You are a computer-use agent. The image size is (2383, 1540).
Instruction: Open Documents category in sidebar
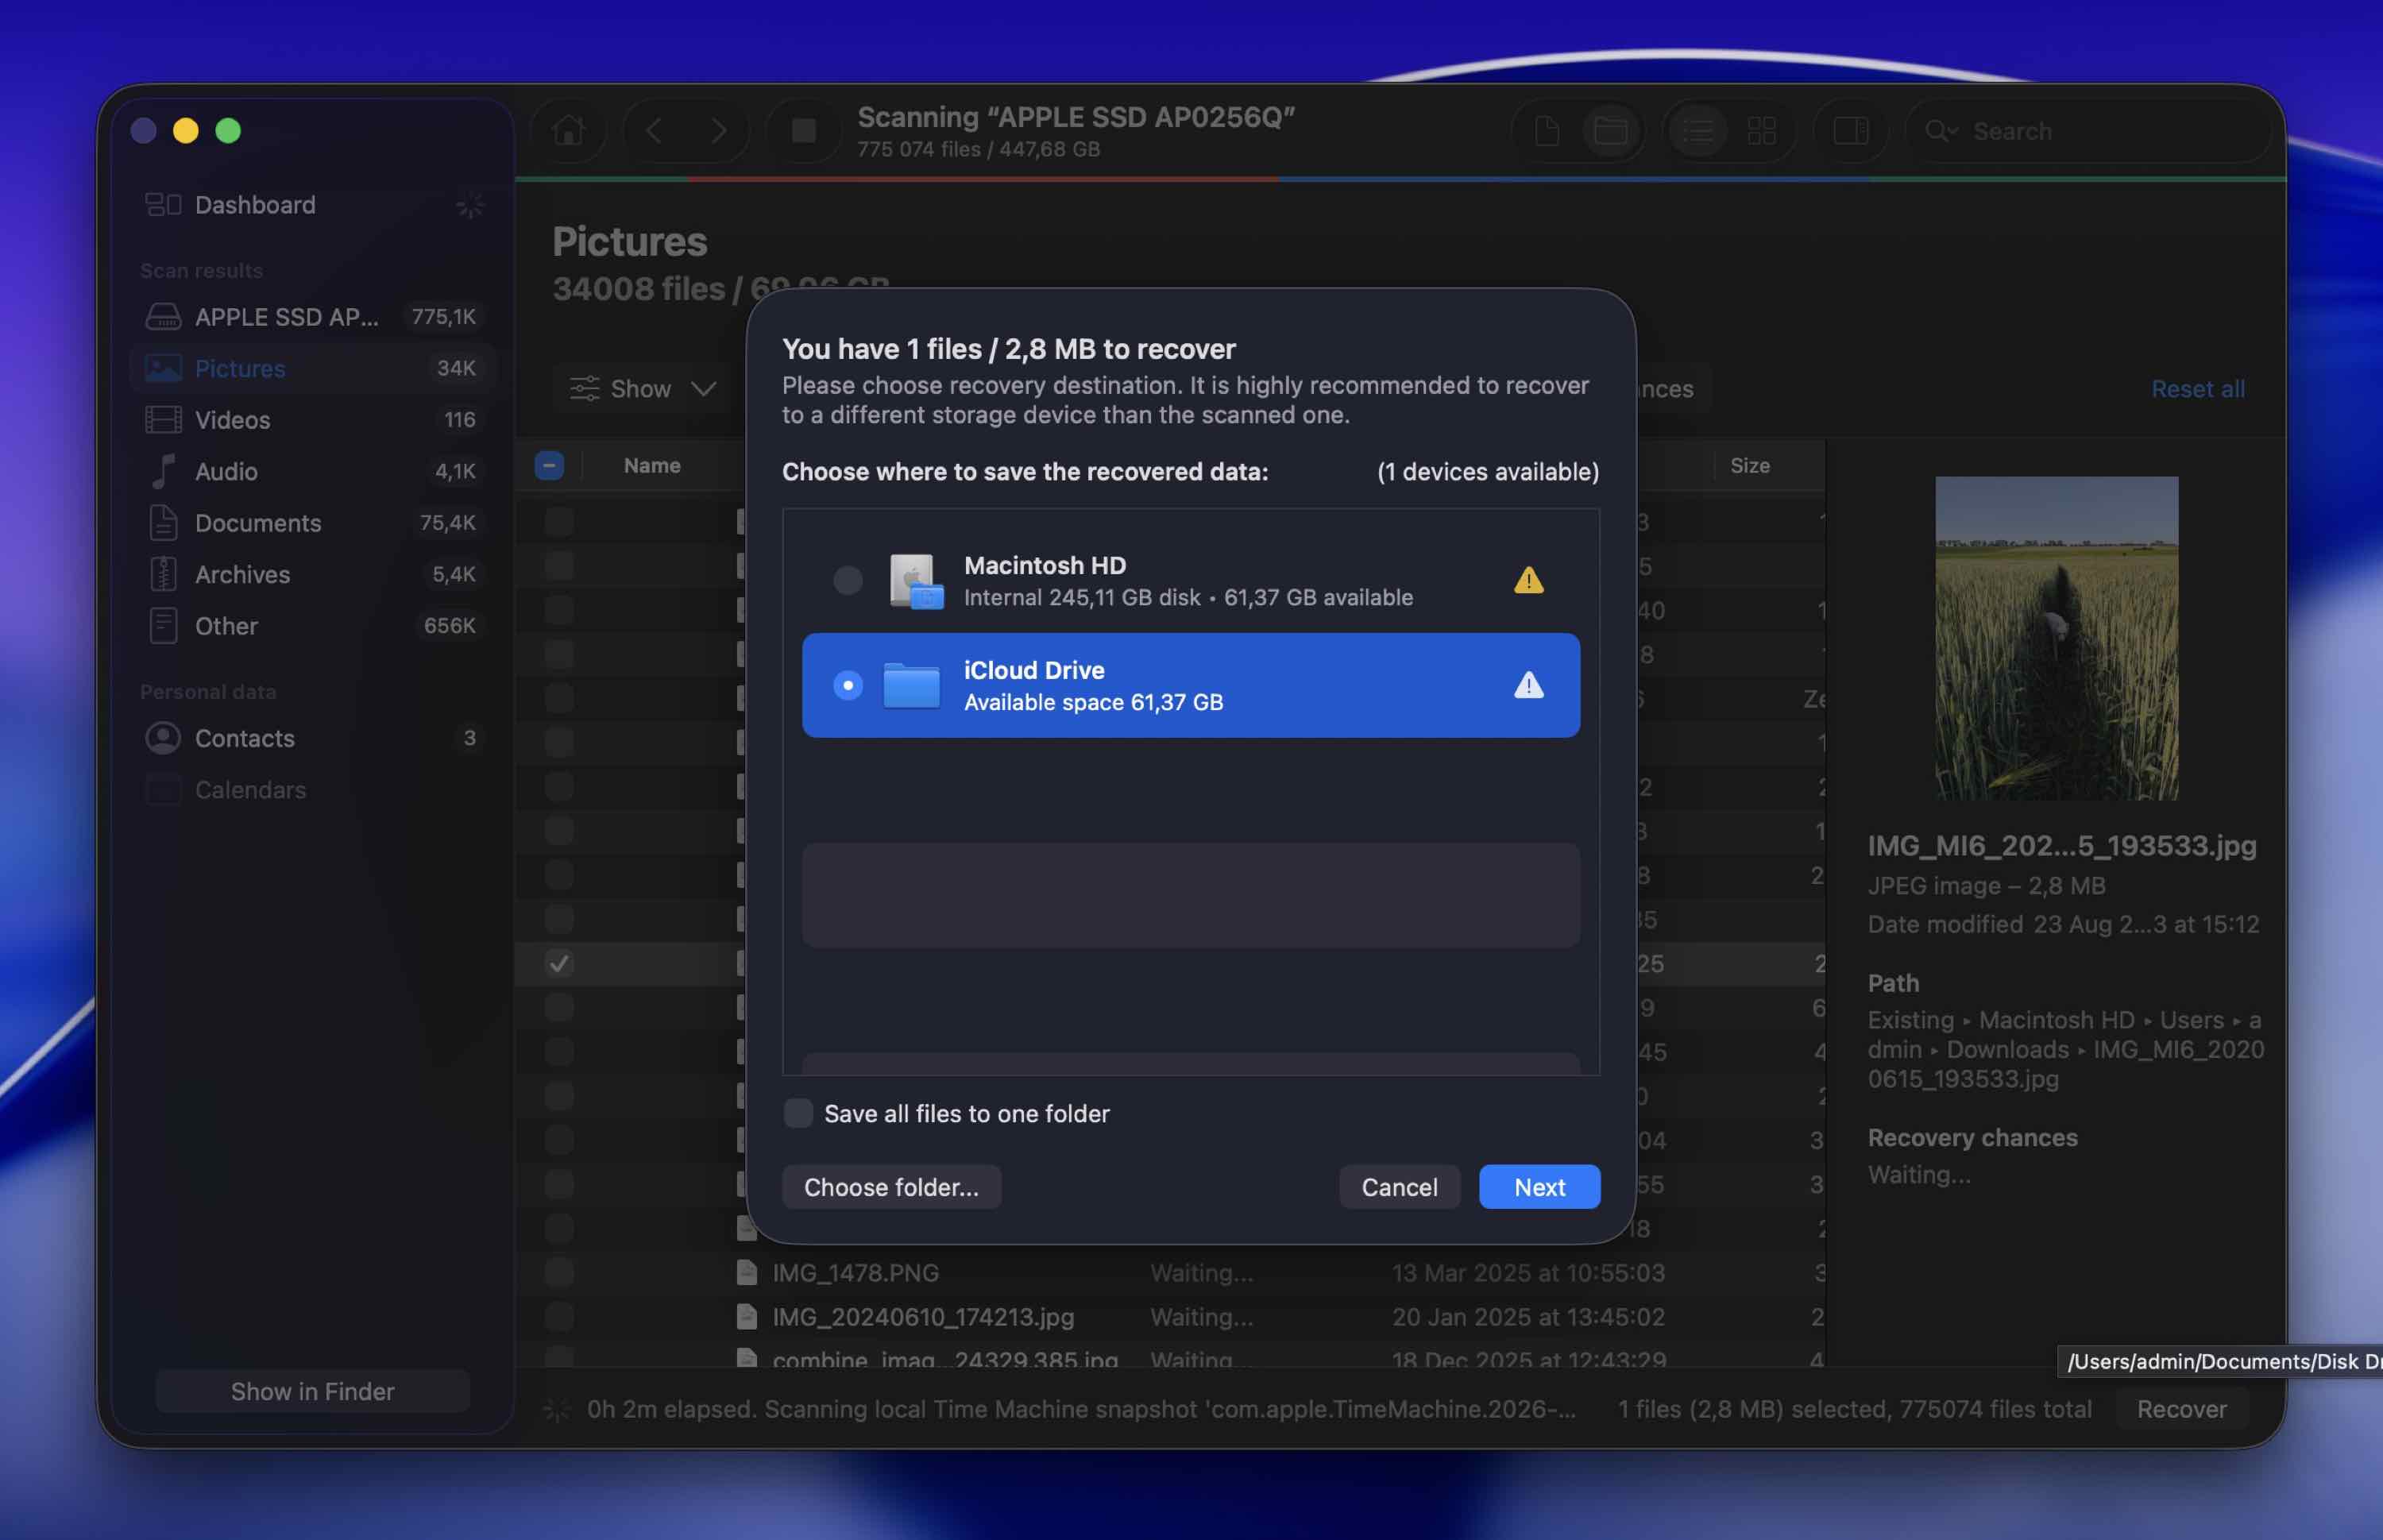[x=258, y=523]
